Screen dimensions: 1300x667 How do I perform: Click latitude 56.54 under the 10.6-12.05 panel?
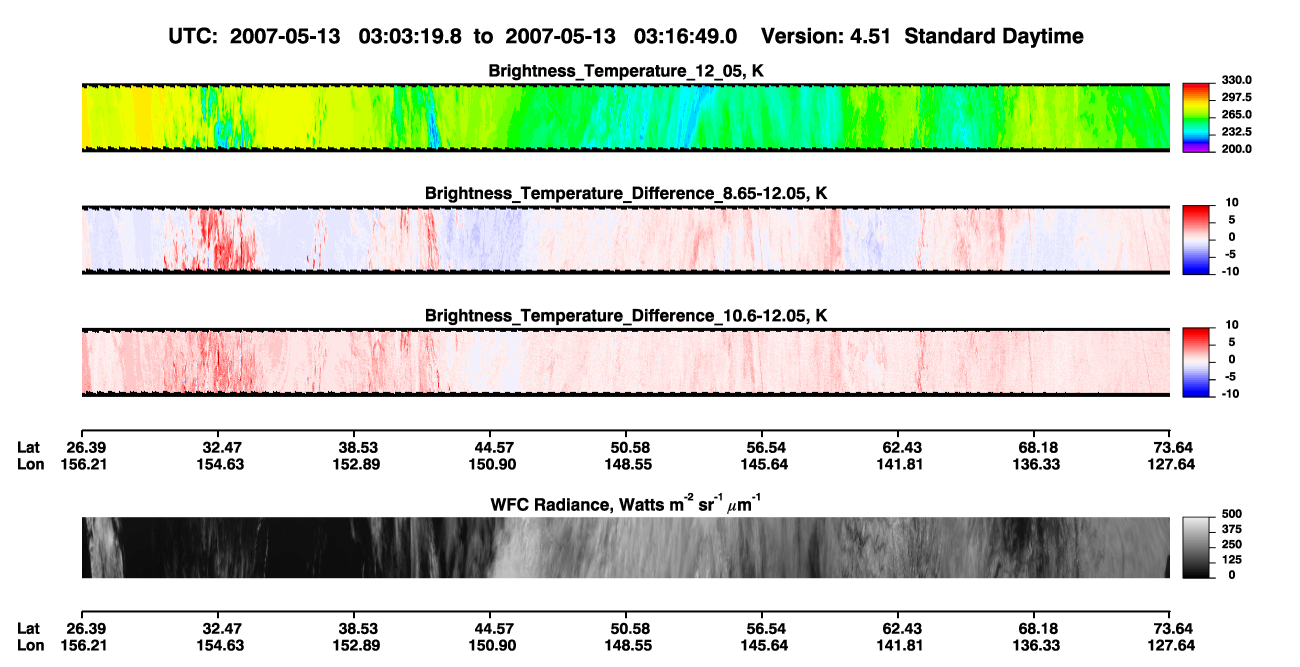(x=762, y=447)
